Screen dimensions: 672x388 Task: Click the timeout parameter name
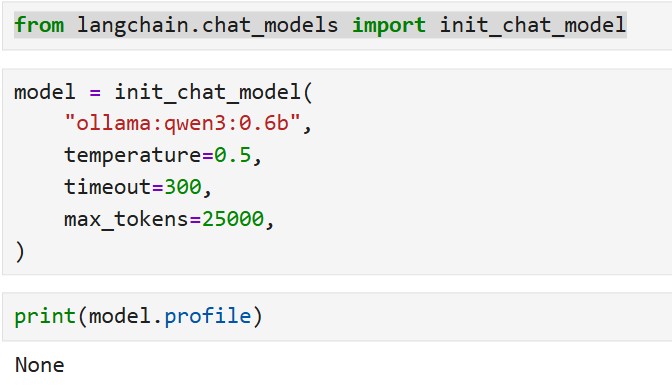point(108,187)
